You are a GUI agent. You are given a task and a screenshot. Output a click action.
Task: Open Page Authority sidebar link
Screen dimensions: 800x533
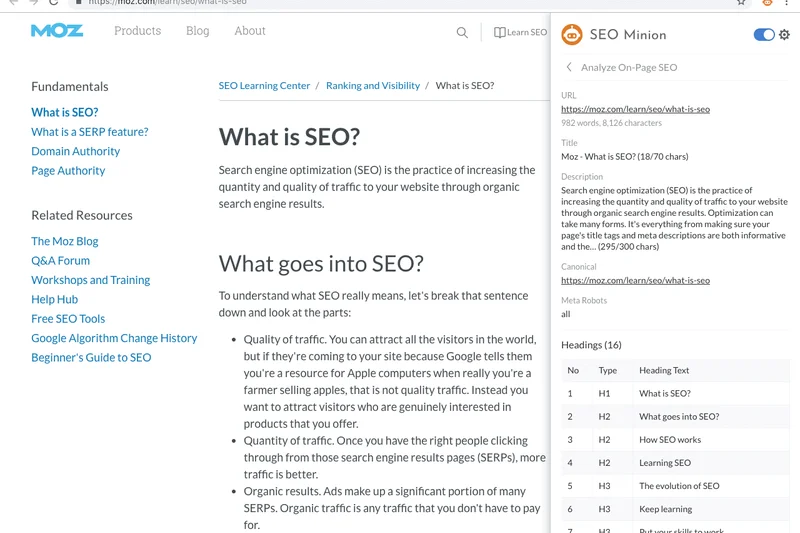coord(68,171)
